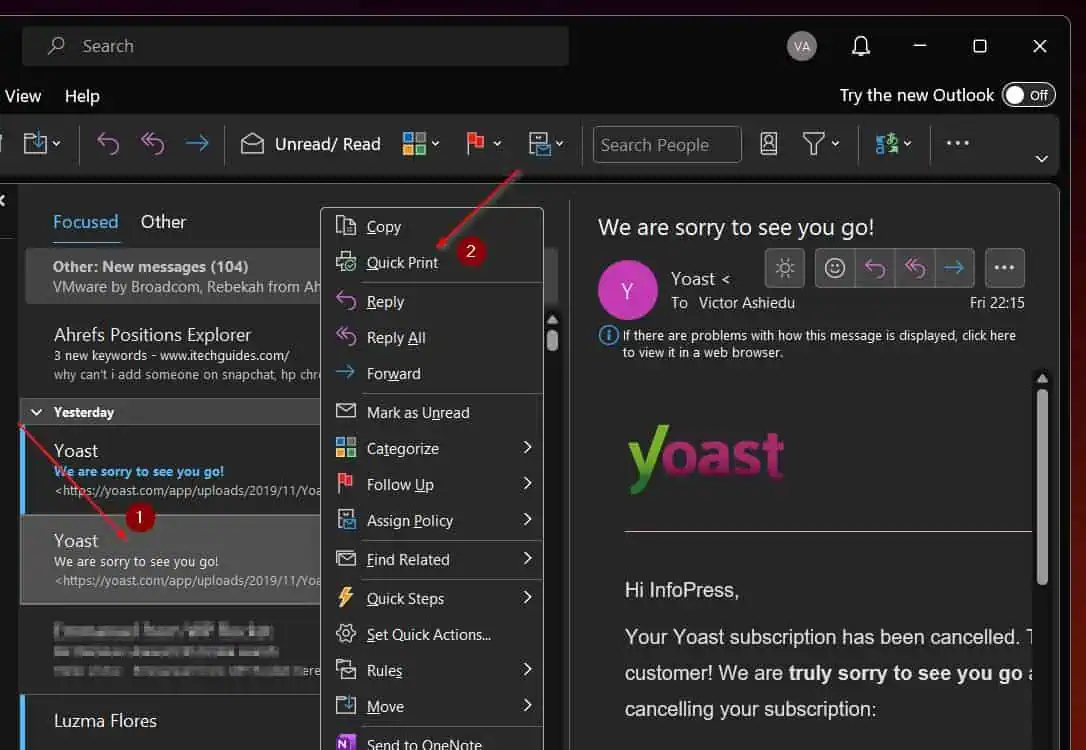The image size is (1086, 750).
Task: Forward using reading pane arrow icon
Action: click(954, 268)
